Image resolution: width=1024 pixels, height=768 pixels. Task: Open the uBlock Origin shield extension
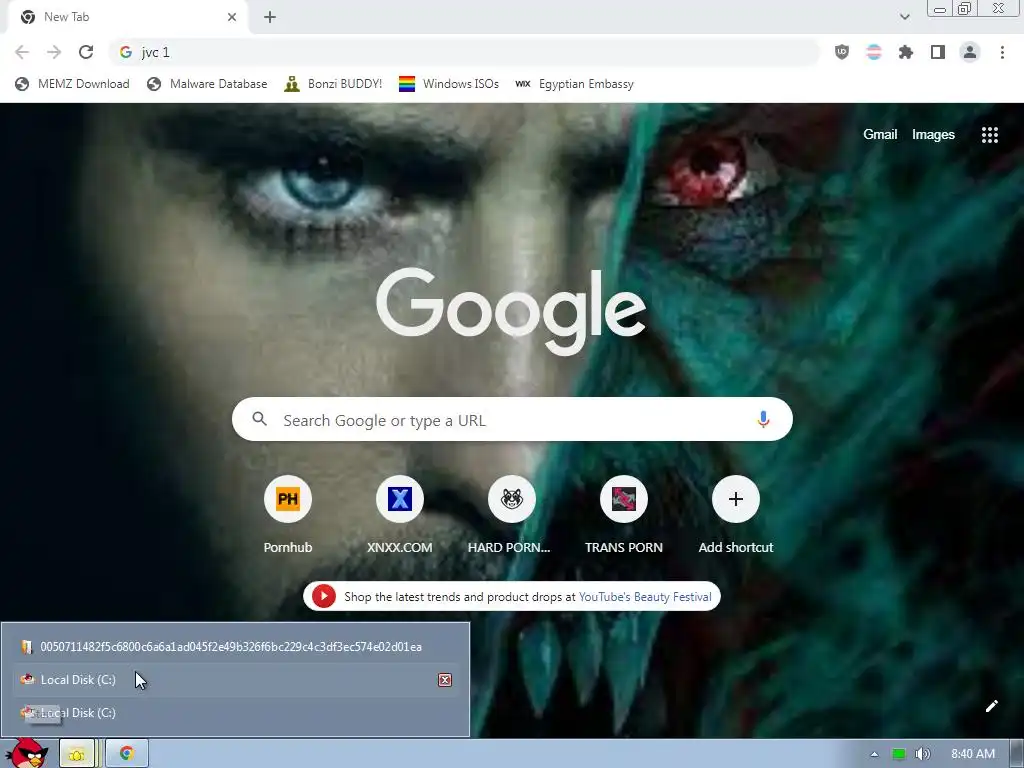pos(842,52)
